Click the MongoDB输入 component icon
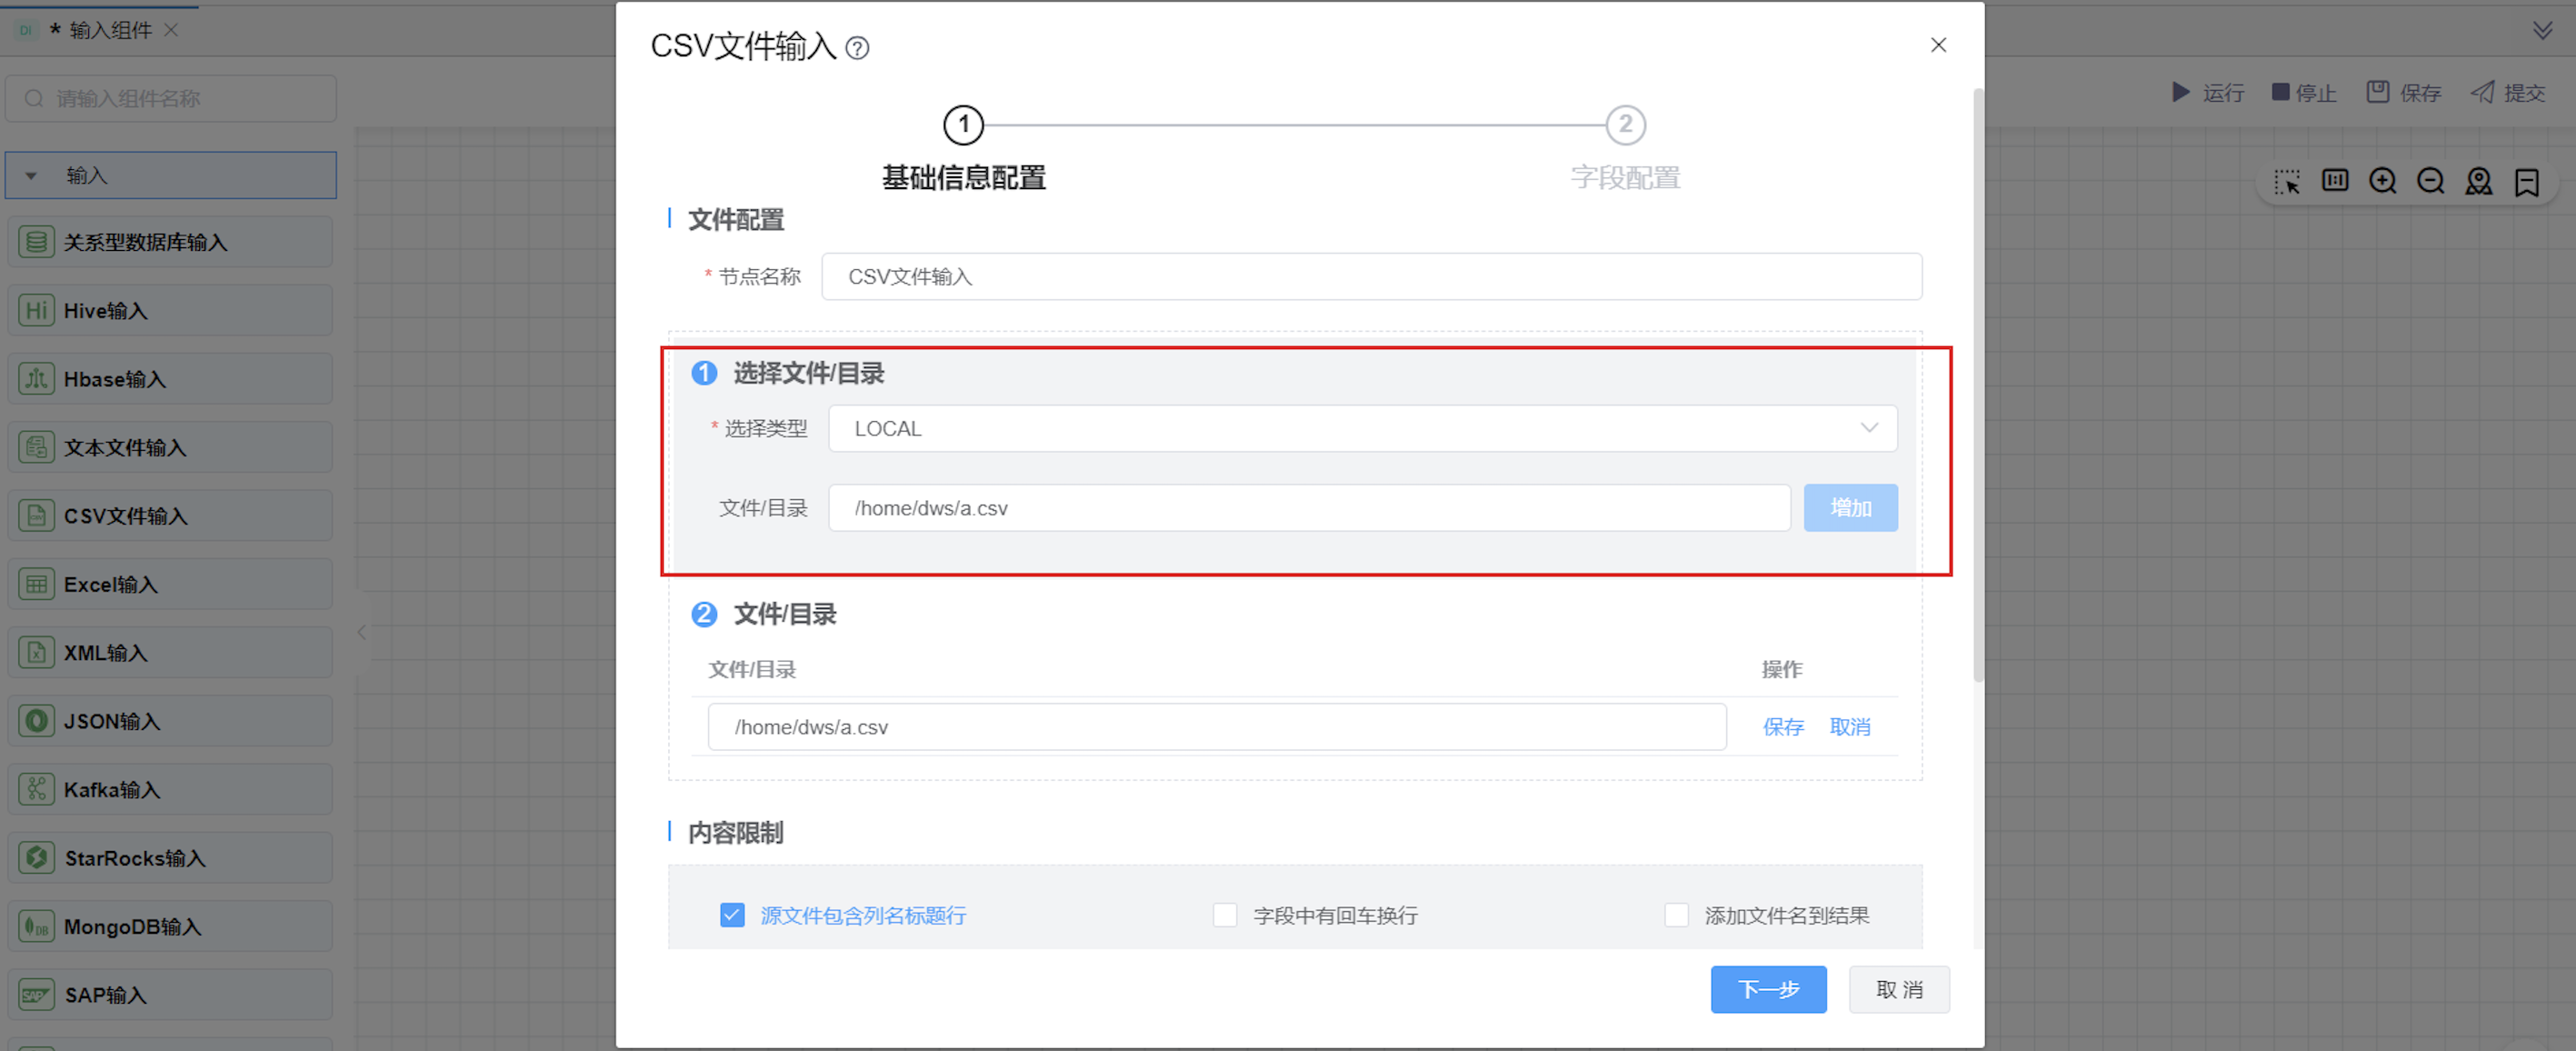This screenshot has width=2576, height=1051. pos(36,926)
